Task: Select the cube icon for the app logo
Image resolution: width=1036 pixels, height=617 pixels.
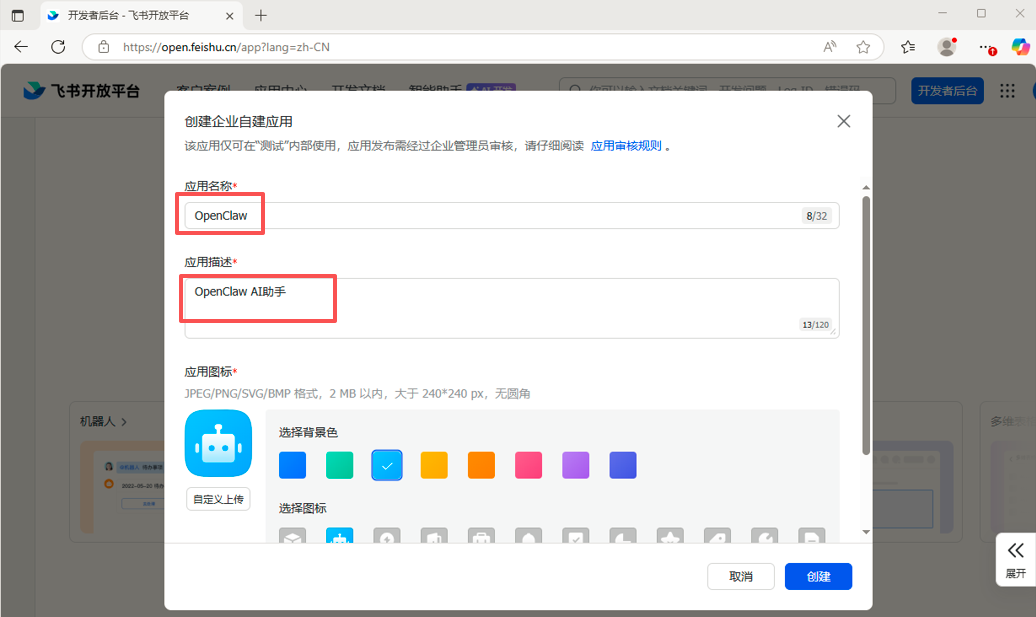Action: click(292, 537)
